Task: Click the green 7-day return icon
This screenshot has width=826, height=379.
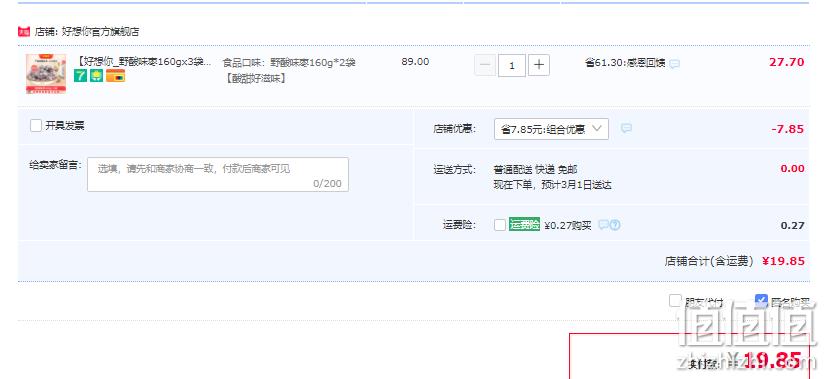Action: tap(80, 75)
